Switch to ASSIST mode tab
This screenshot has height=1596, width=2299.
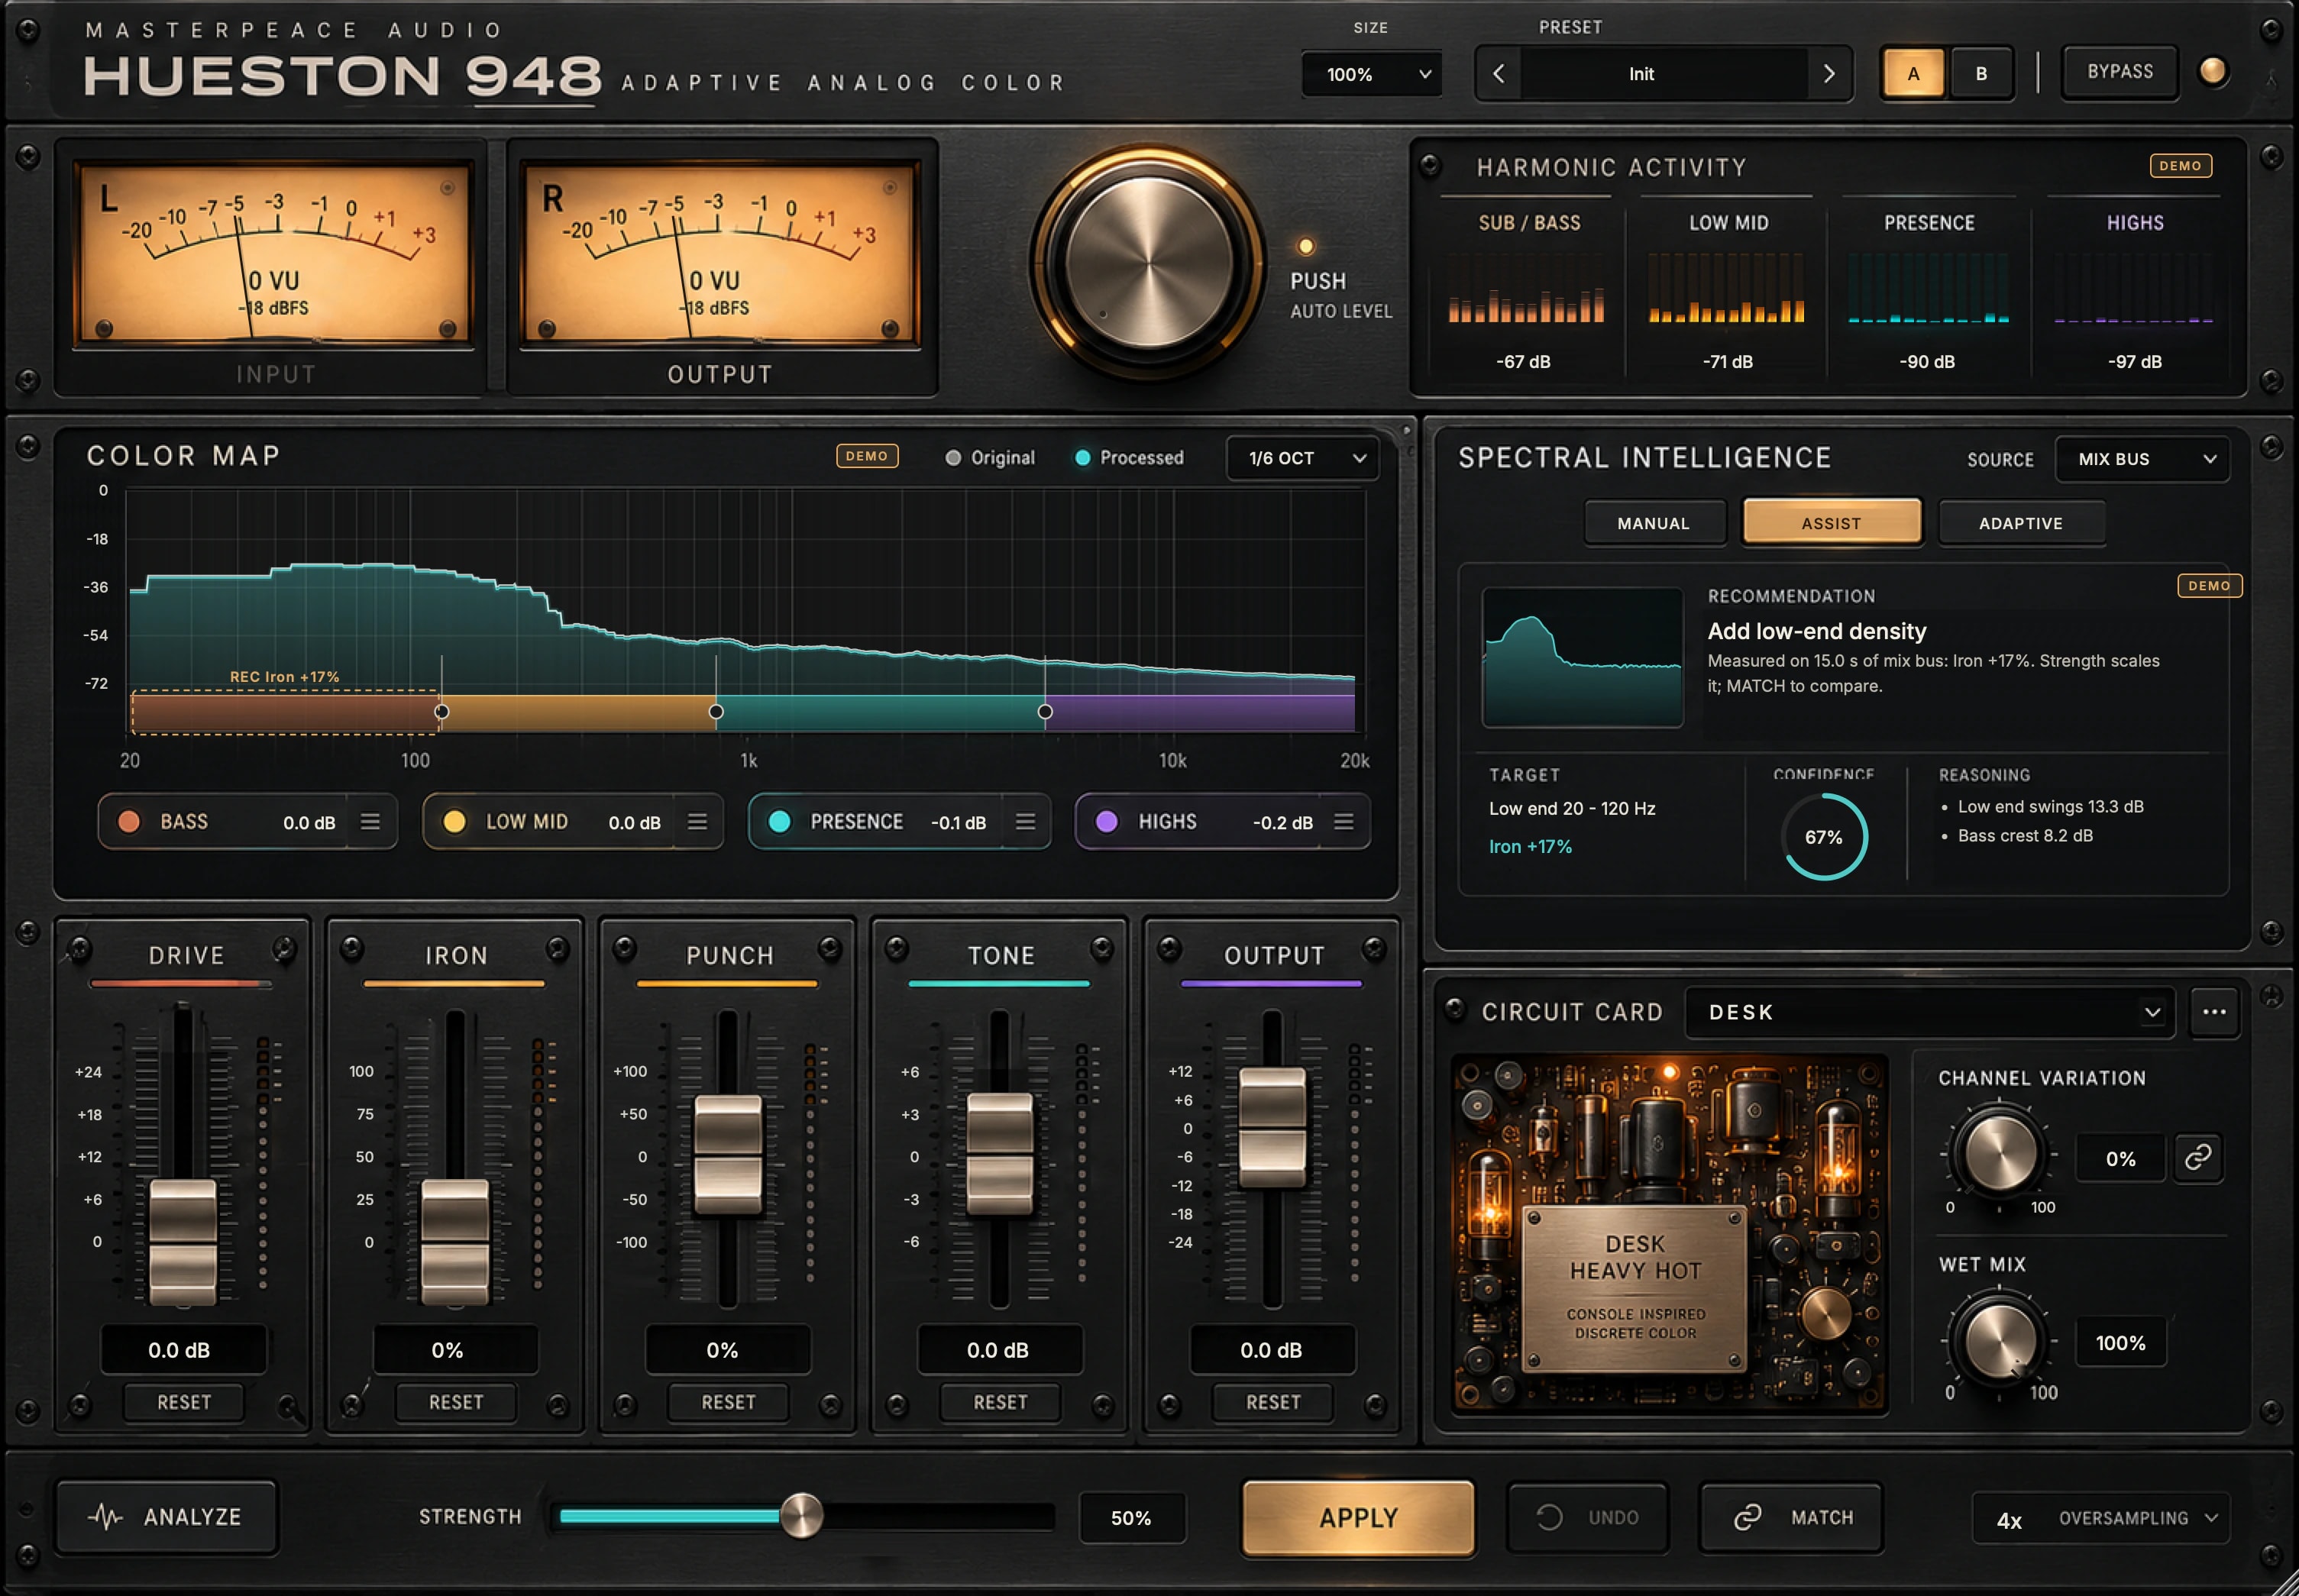1831,523
